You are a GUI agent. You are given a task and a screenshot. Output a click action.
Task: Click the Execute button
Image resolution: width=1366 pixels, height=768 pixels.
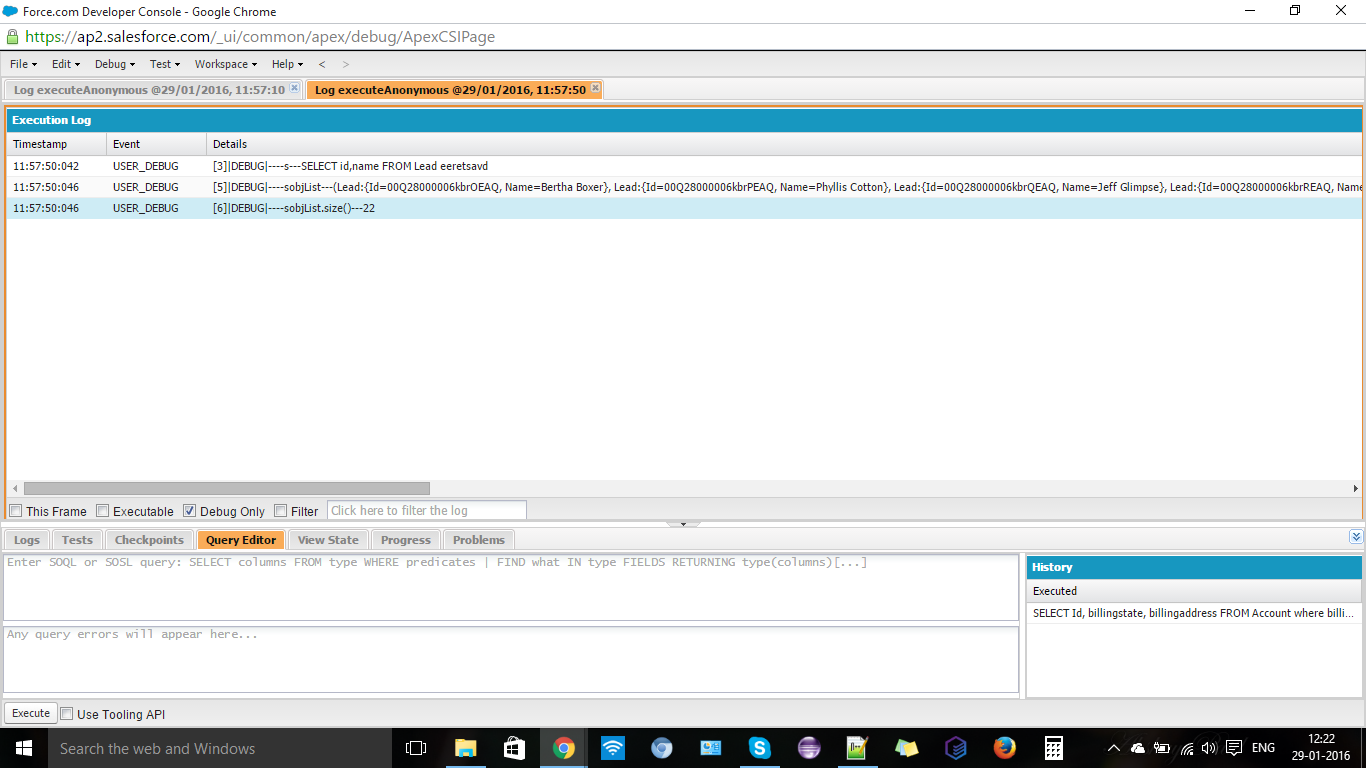[31, 713]
